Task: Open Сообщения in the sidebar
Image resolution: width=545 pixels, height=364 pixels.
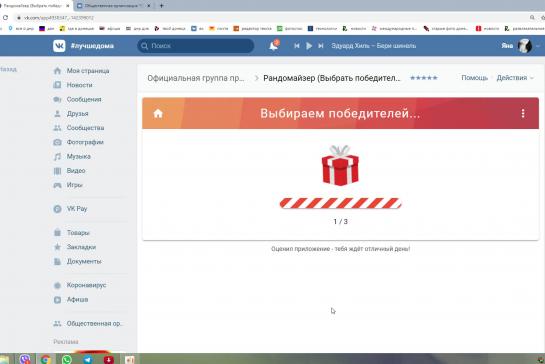Action: pos(84,99)
